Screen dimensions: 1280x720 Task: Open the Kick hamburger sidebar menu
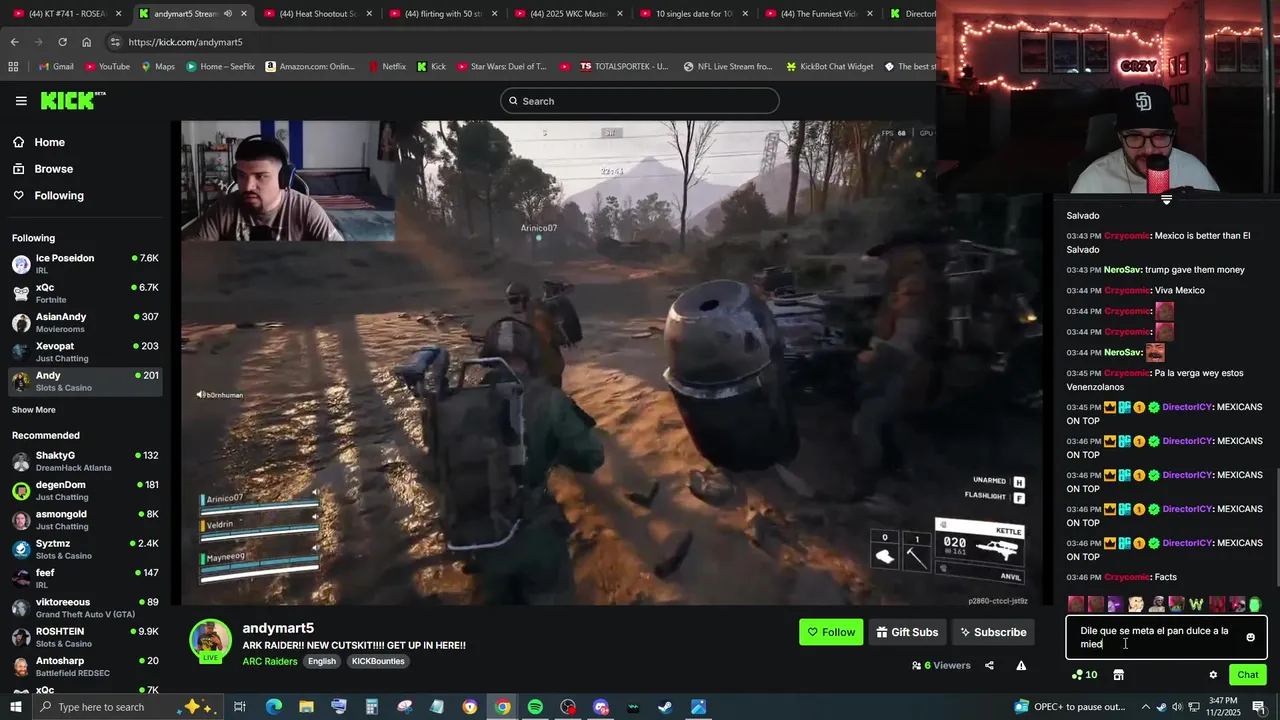coord(21,101)
